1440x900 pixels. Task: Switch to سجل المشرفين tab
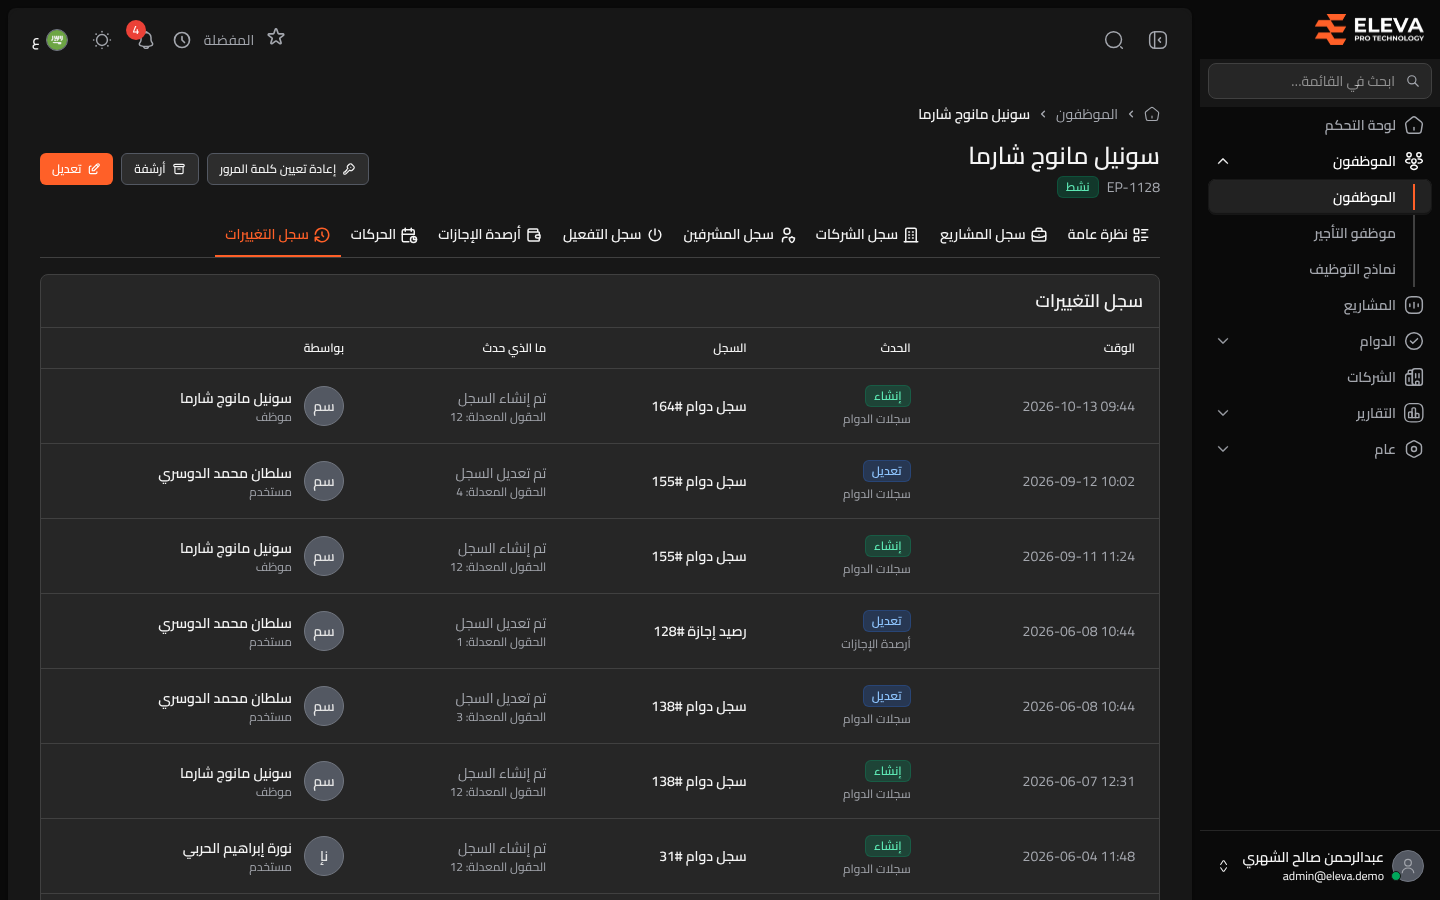[739, 234]
